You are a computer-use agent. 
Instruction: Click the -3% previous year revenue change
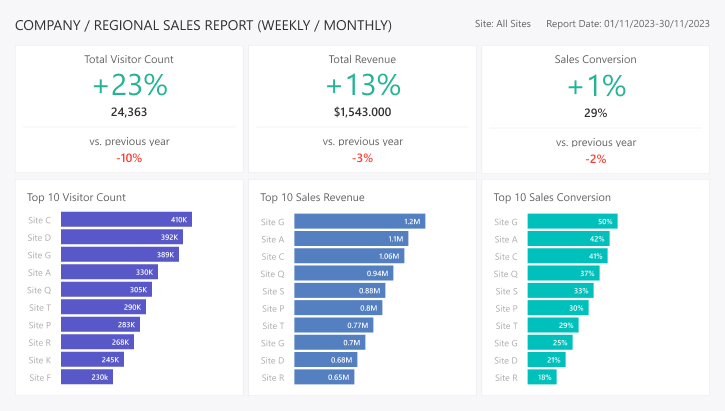(x=362, y=158)
